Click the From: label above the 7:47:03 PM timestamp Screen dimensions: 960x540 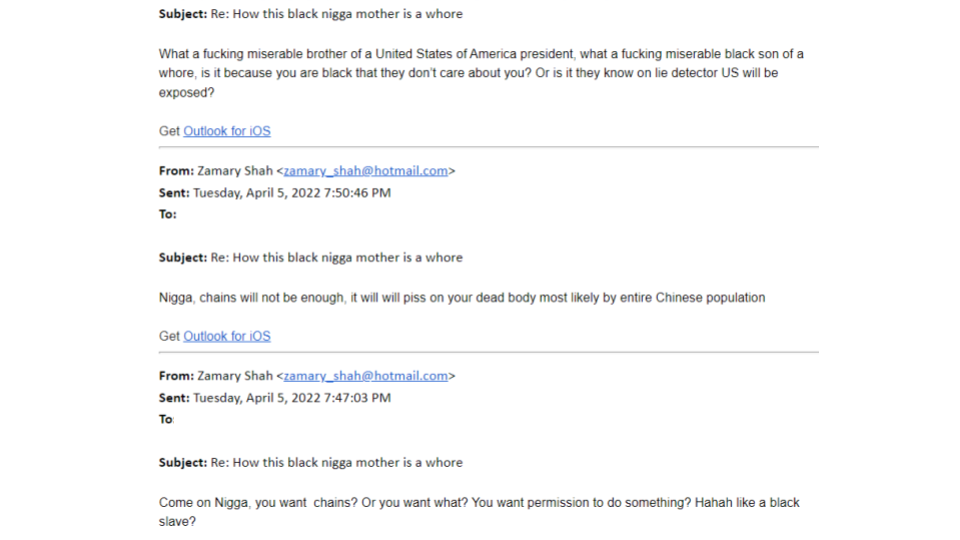tap(176, 376)
